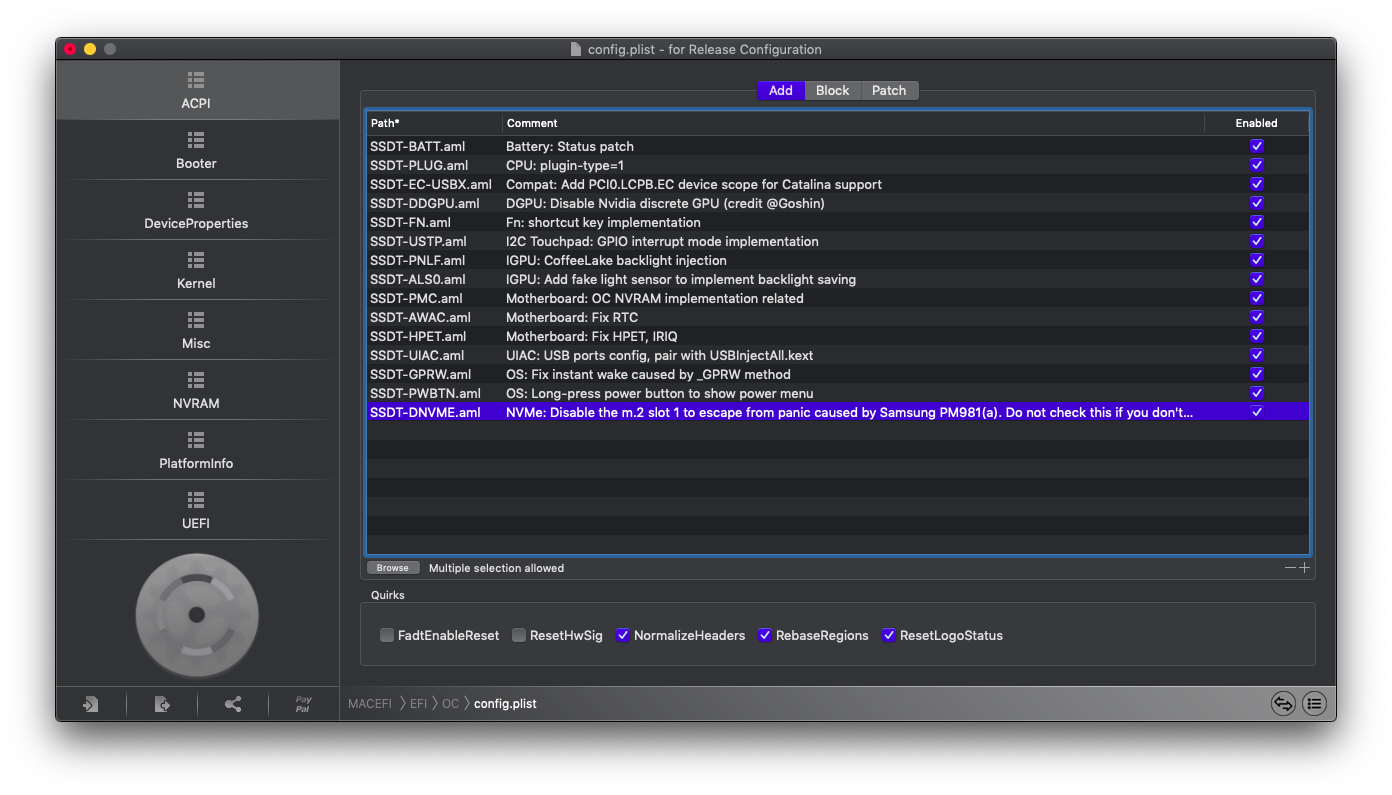
Task: Switch to the Block tab
Action: (x=832, y=90)
